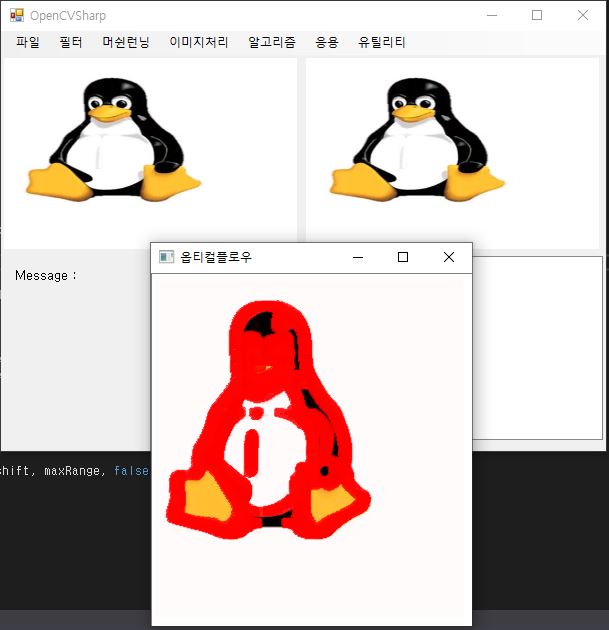The height and width of the screenshot is (630, 609).
Task: Minimize the 옵티컬플로우 window
Action: coord(358,257)
